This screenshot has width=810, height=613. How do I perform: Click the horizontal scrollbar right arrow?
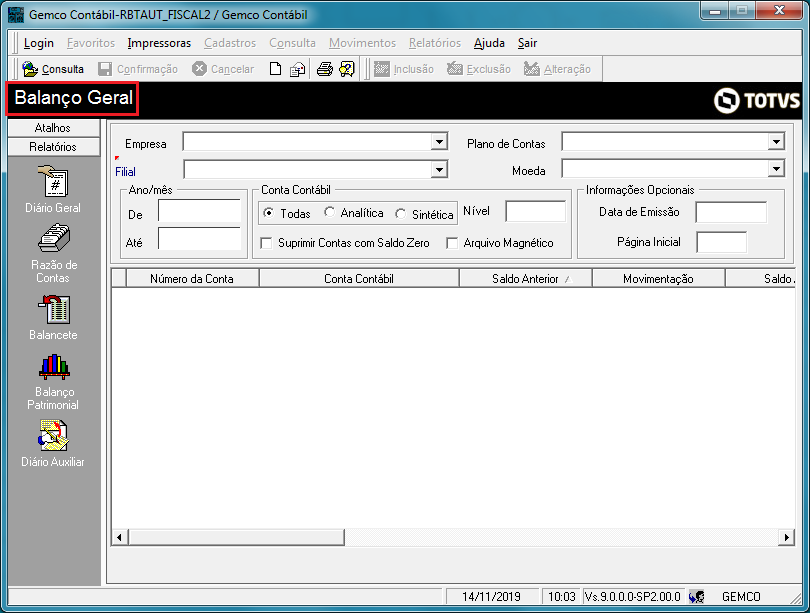point(786,537)
